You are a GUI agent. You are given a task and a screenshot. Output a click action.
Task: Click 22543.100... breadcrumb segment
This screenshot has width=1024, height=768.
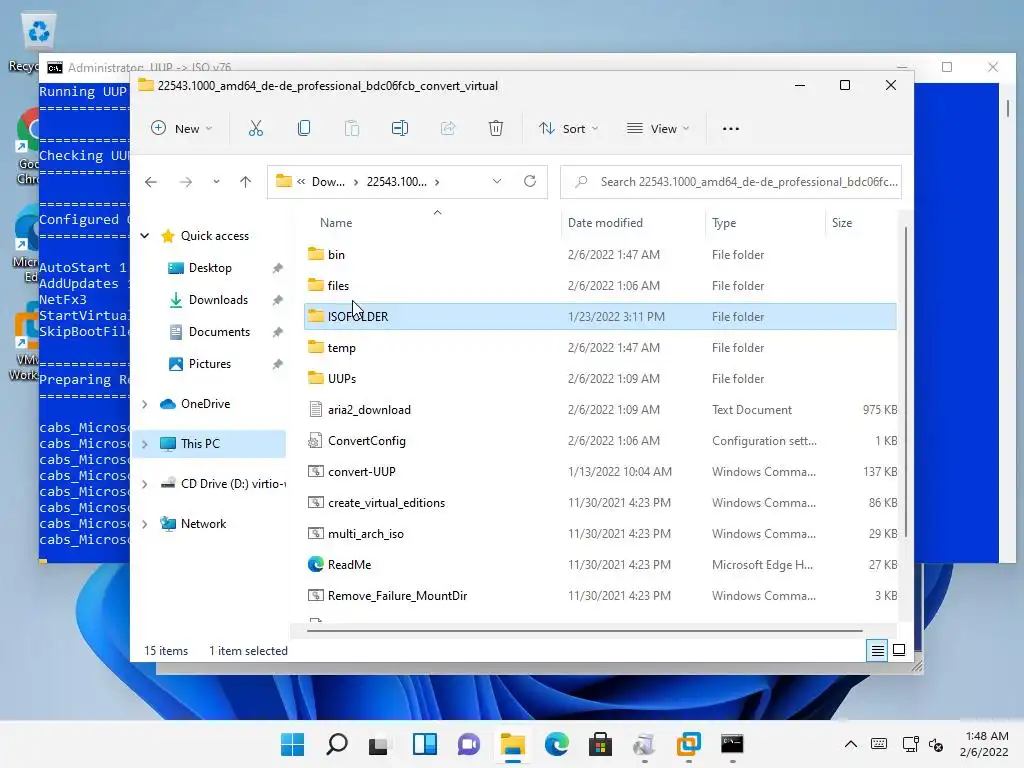click(x=396, y=182)
